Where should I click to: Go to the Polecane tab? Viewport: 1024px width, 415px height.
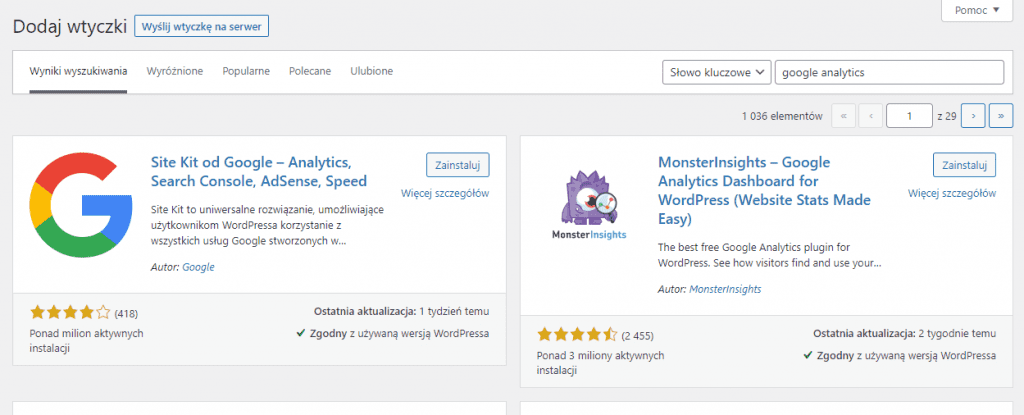click(310, 71)
